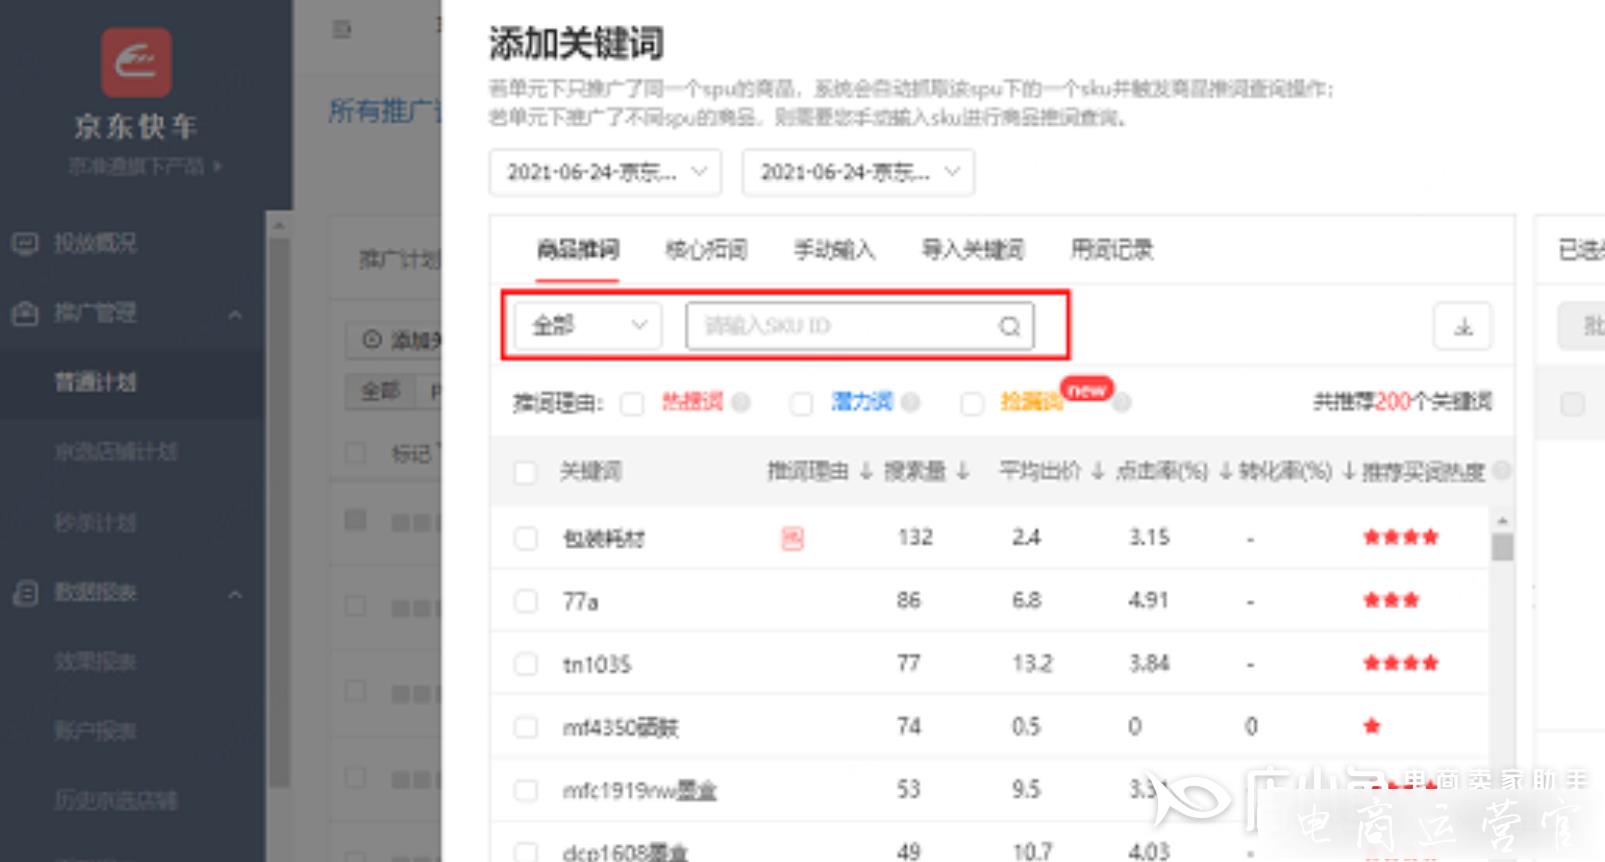
Task: Open 普通计划 in the sidebar
Action: 95,382
